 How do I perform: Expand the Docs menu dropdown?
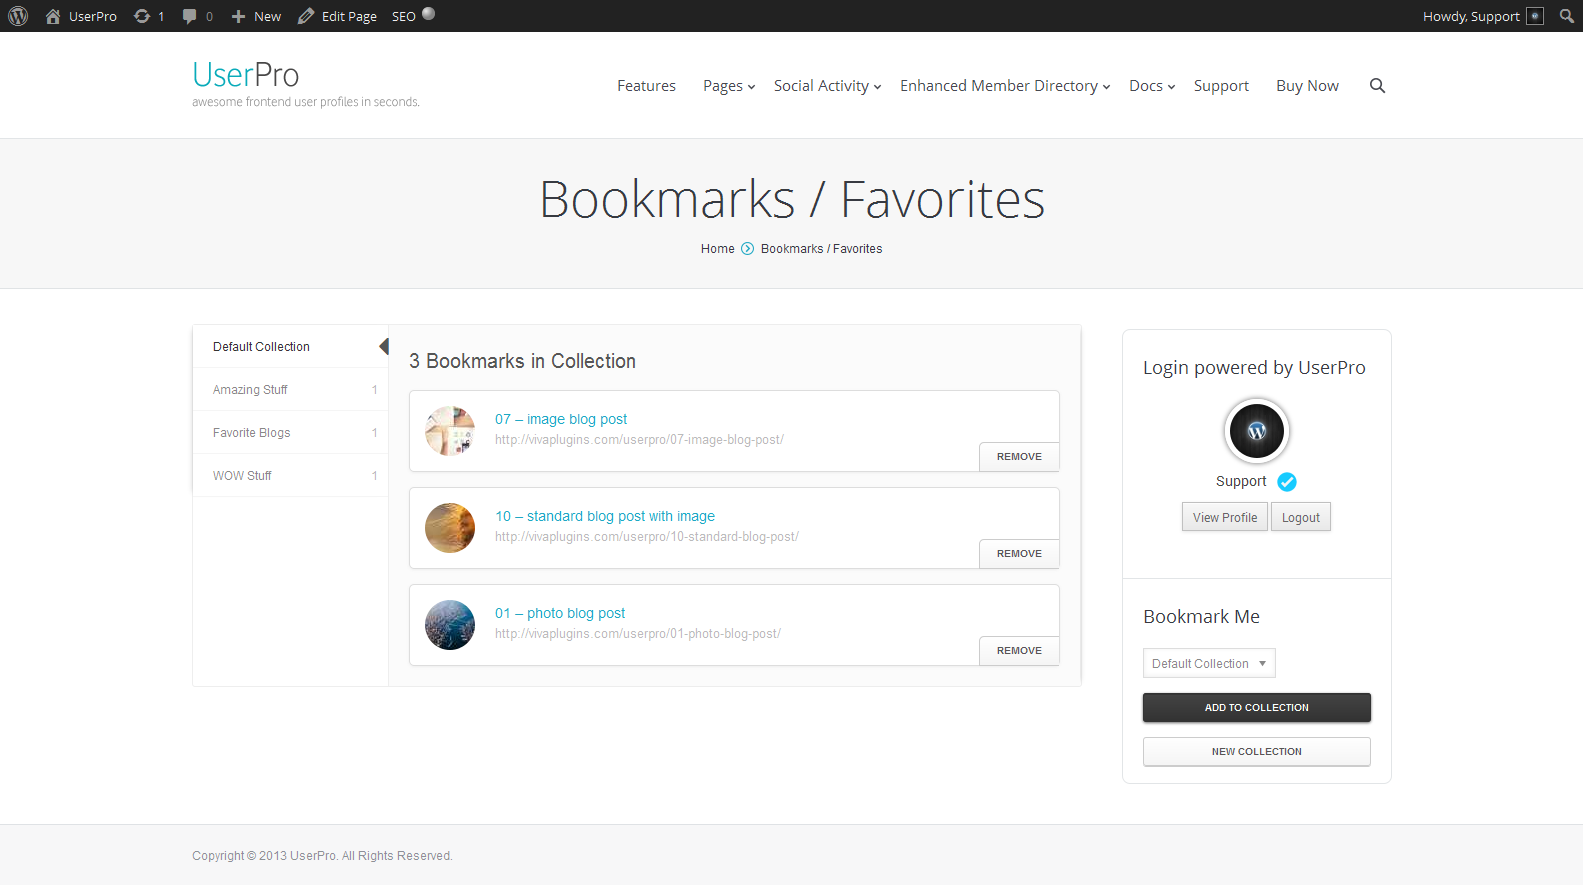point(1152,86)
